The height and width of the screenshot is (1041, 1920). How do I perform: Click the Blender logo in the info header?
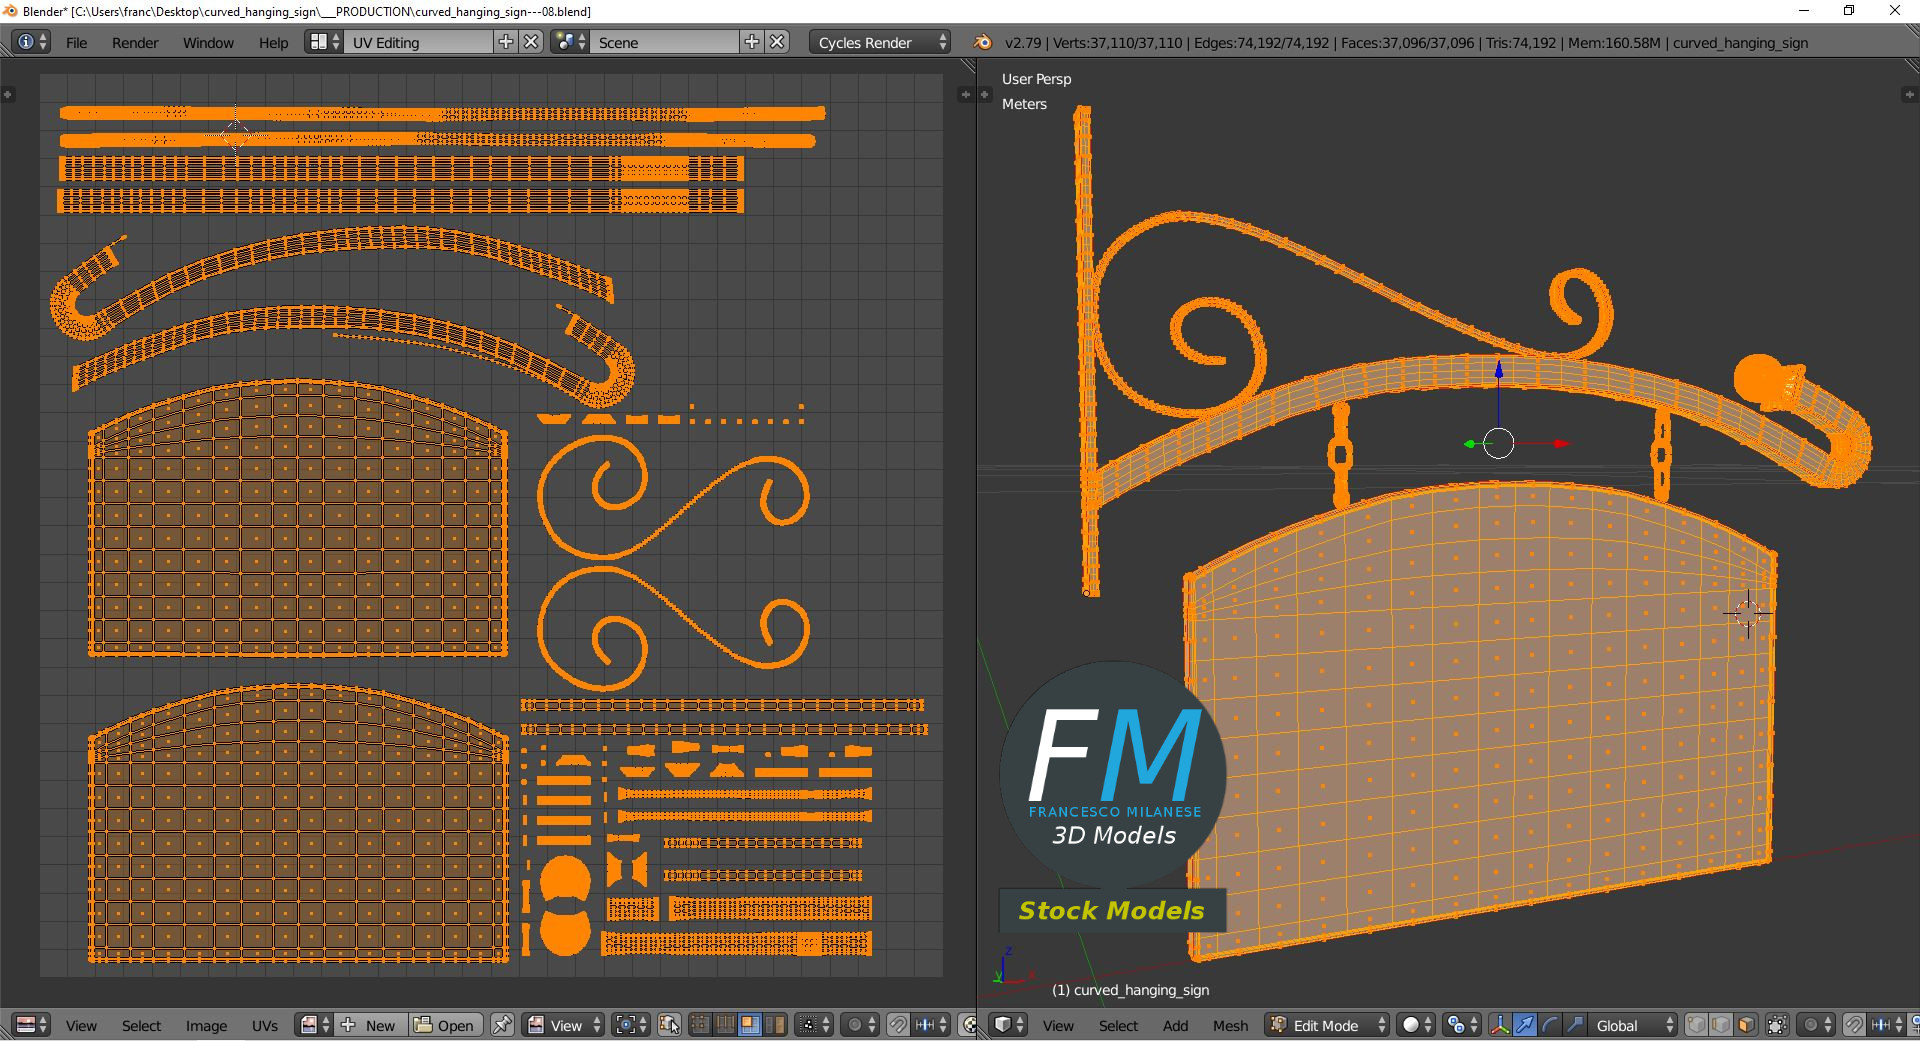[983, 42]
